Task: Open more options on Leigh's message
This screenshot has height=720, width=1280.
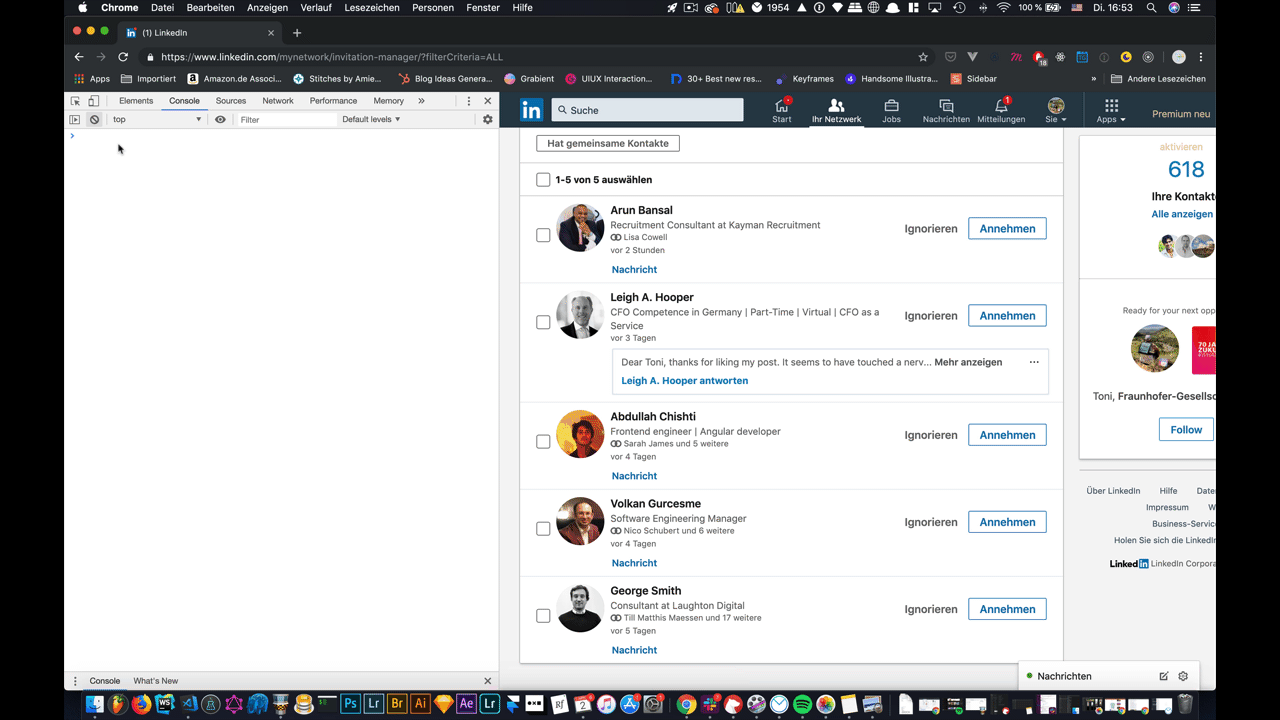Action: coord(1034,362)
